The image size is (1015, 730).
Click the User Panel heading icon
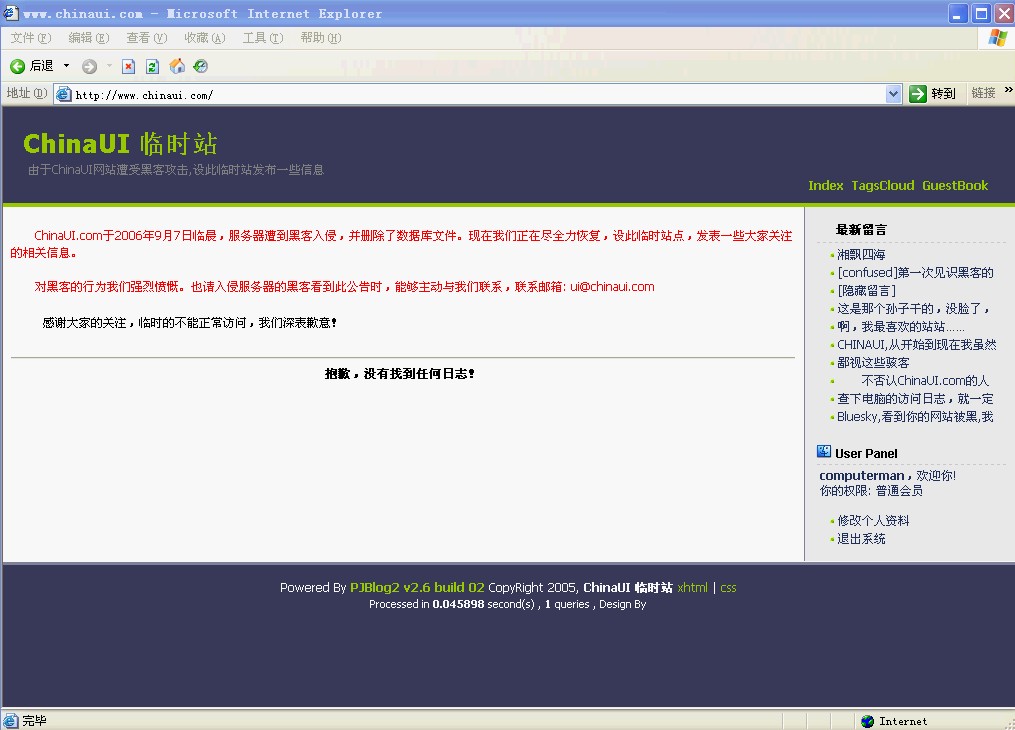[x=823, y=452]
